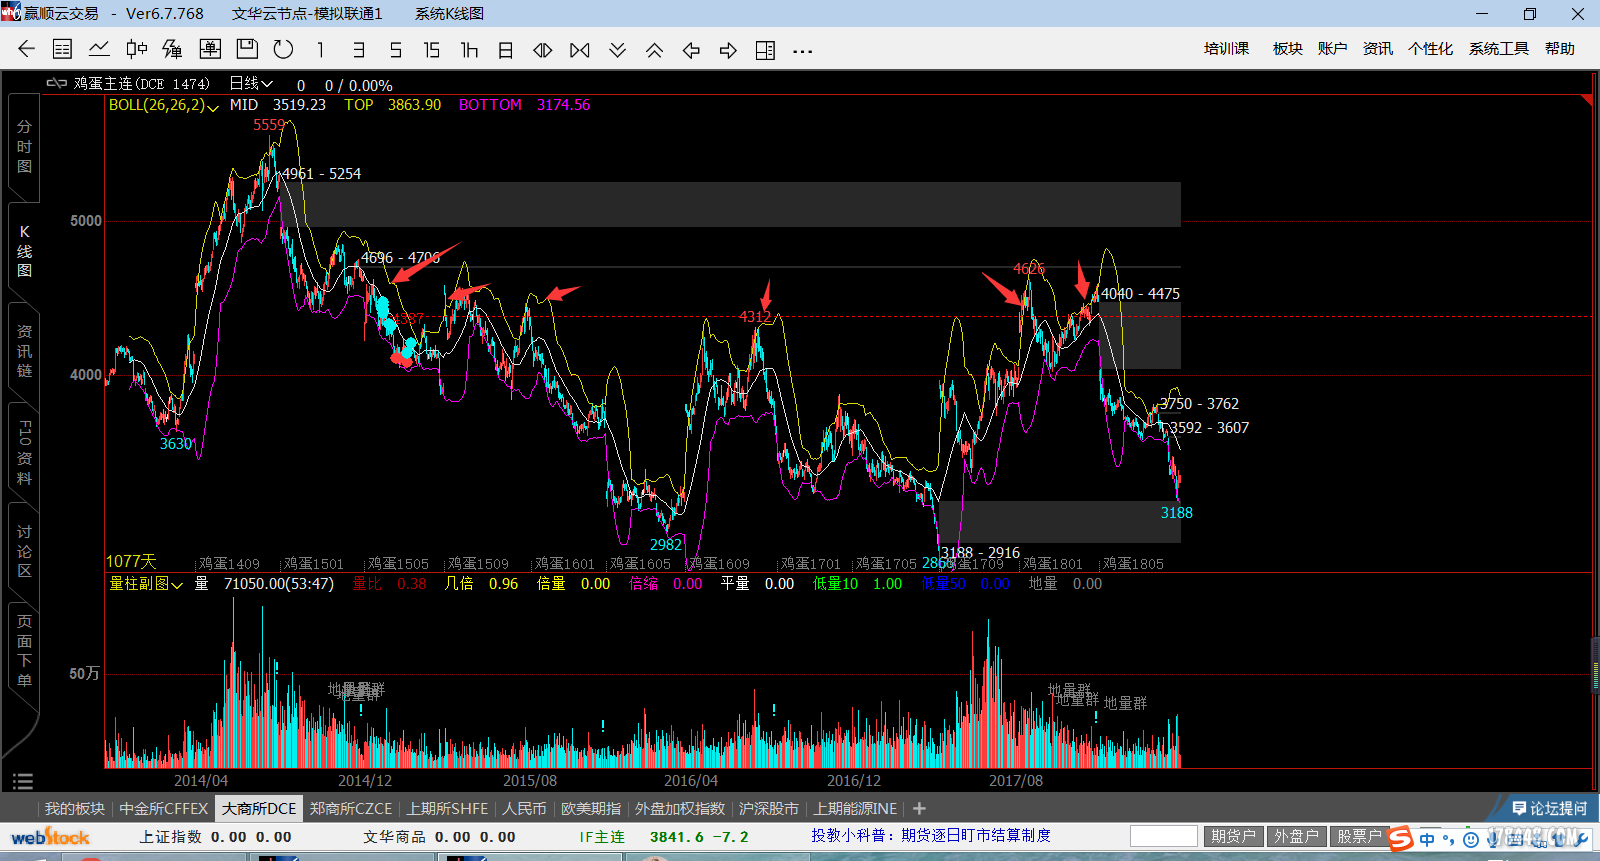Select the 上期所SHFE tab
Image resolution: width=1600 pixels, height=861 pixels.
447,808
